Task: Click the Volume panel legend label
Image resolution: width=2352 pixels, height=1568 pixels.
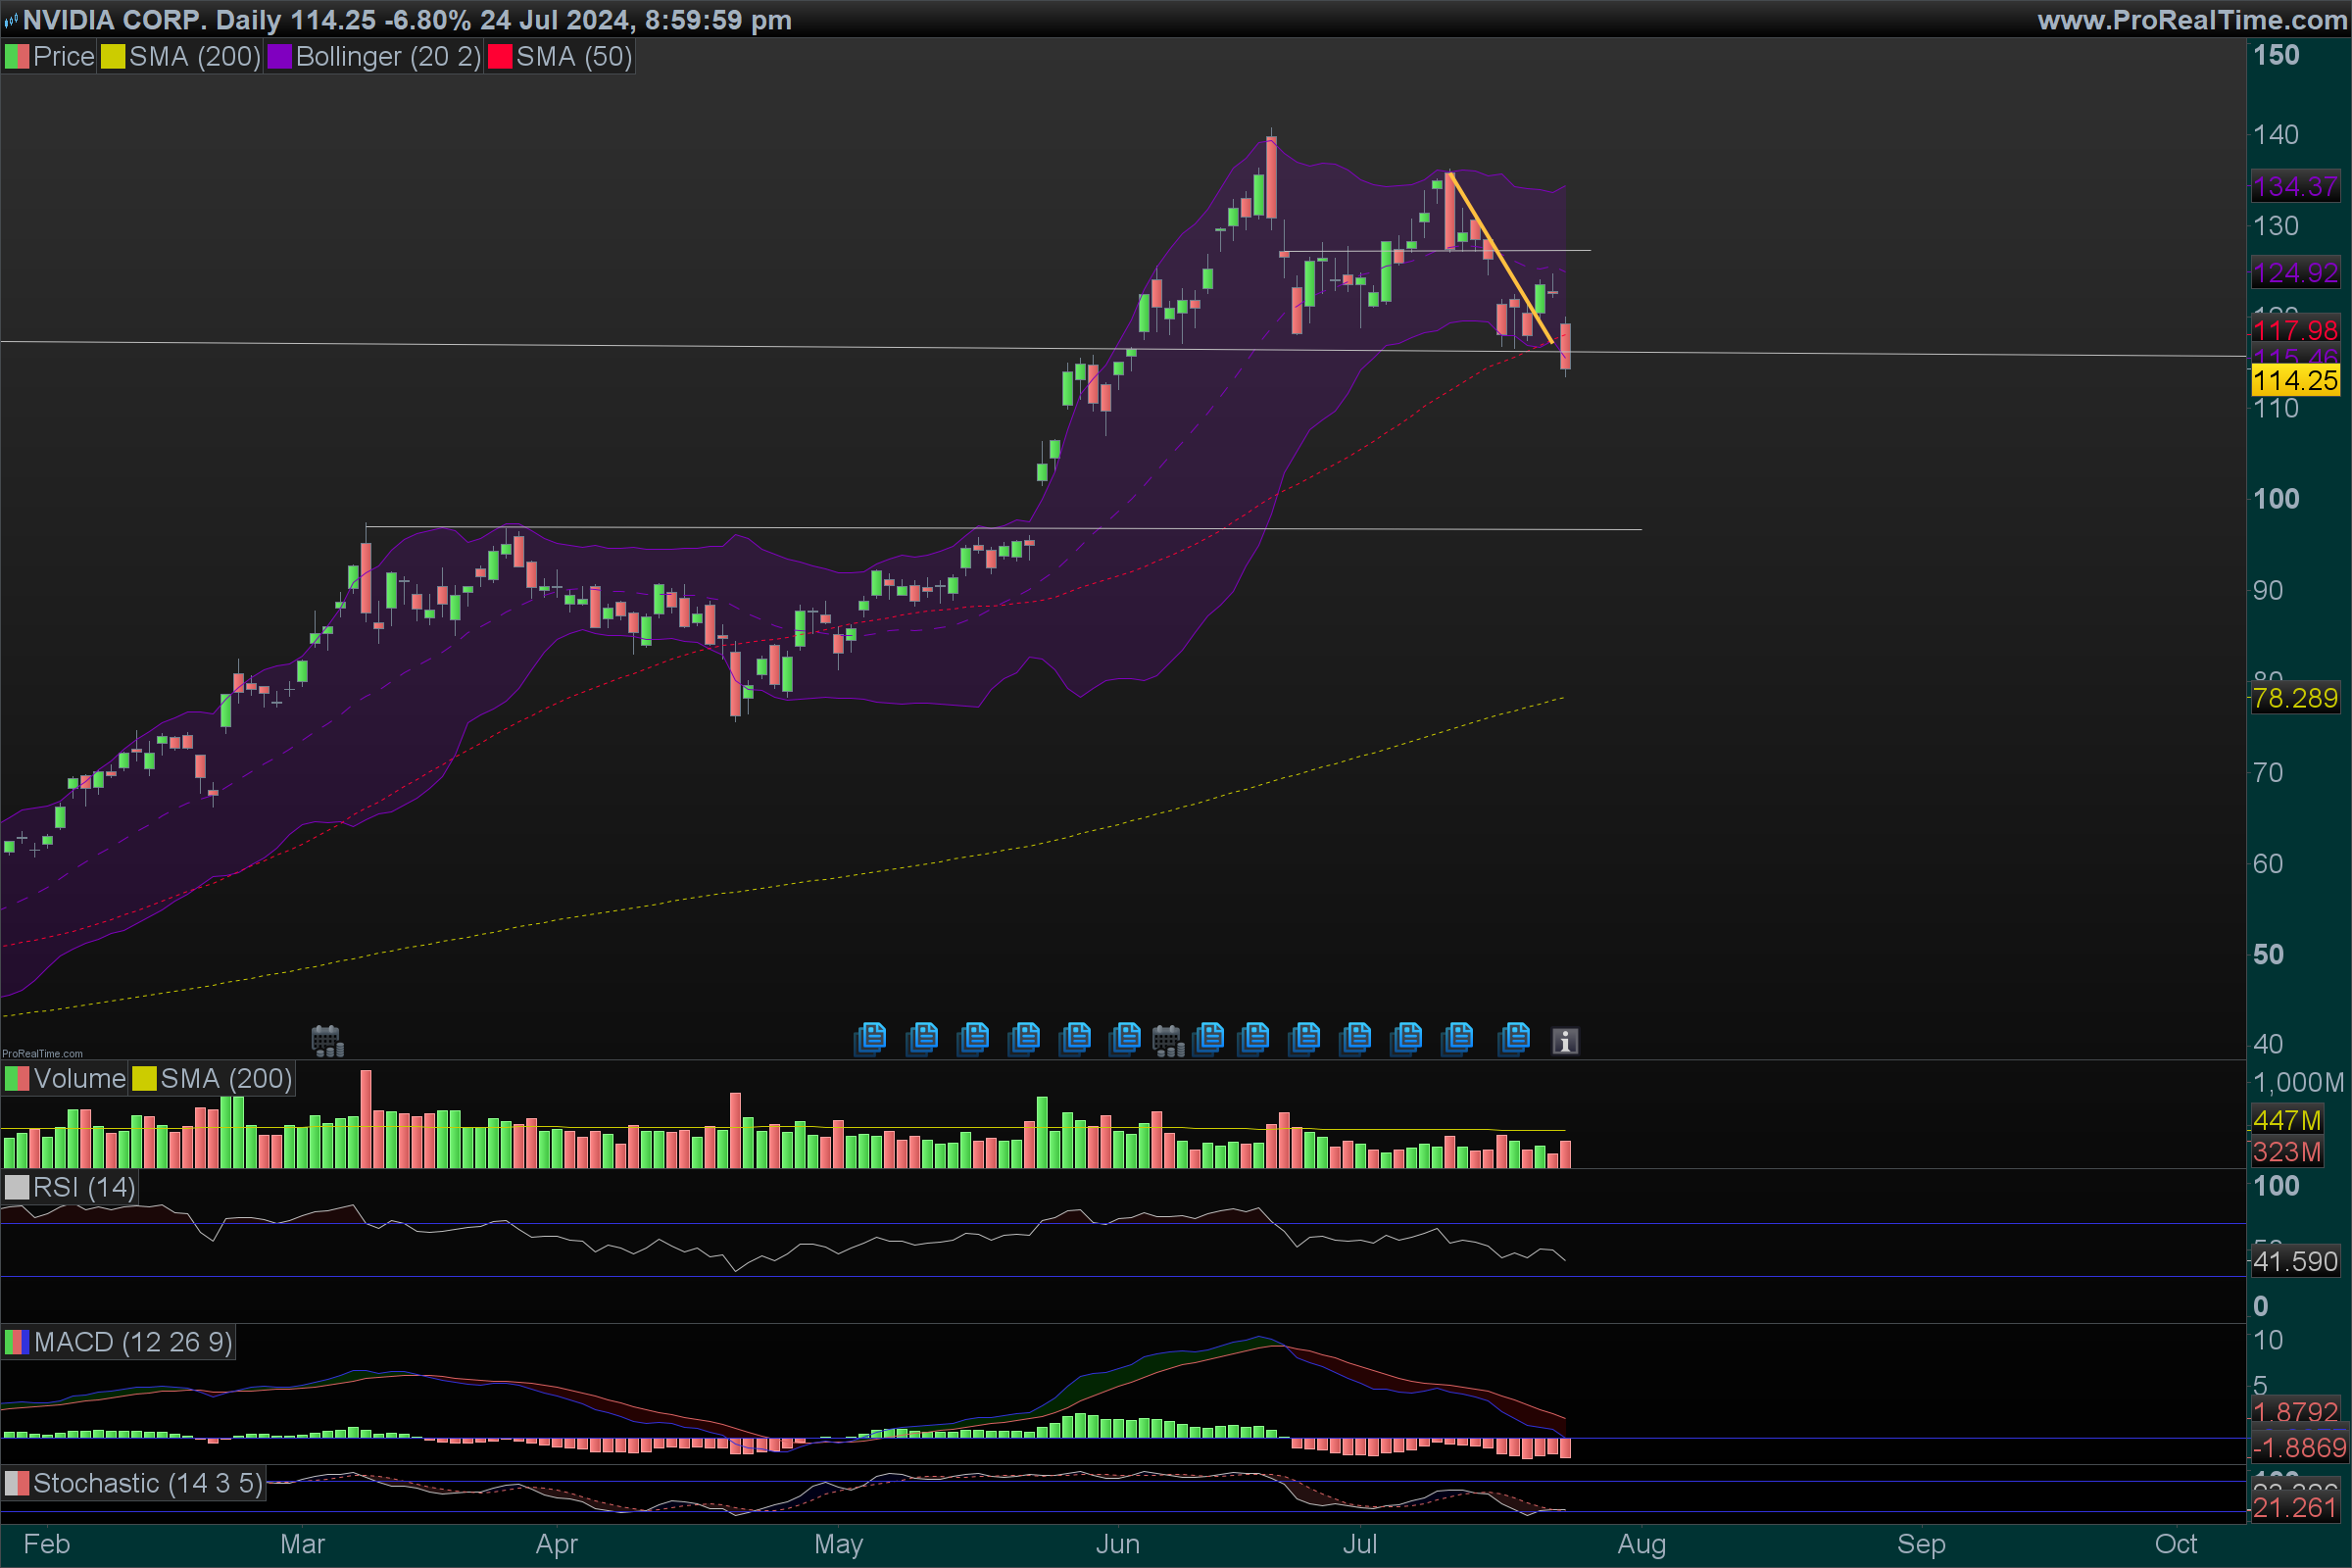Action: [x=79, y=1079]
